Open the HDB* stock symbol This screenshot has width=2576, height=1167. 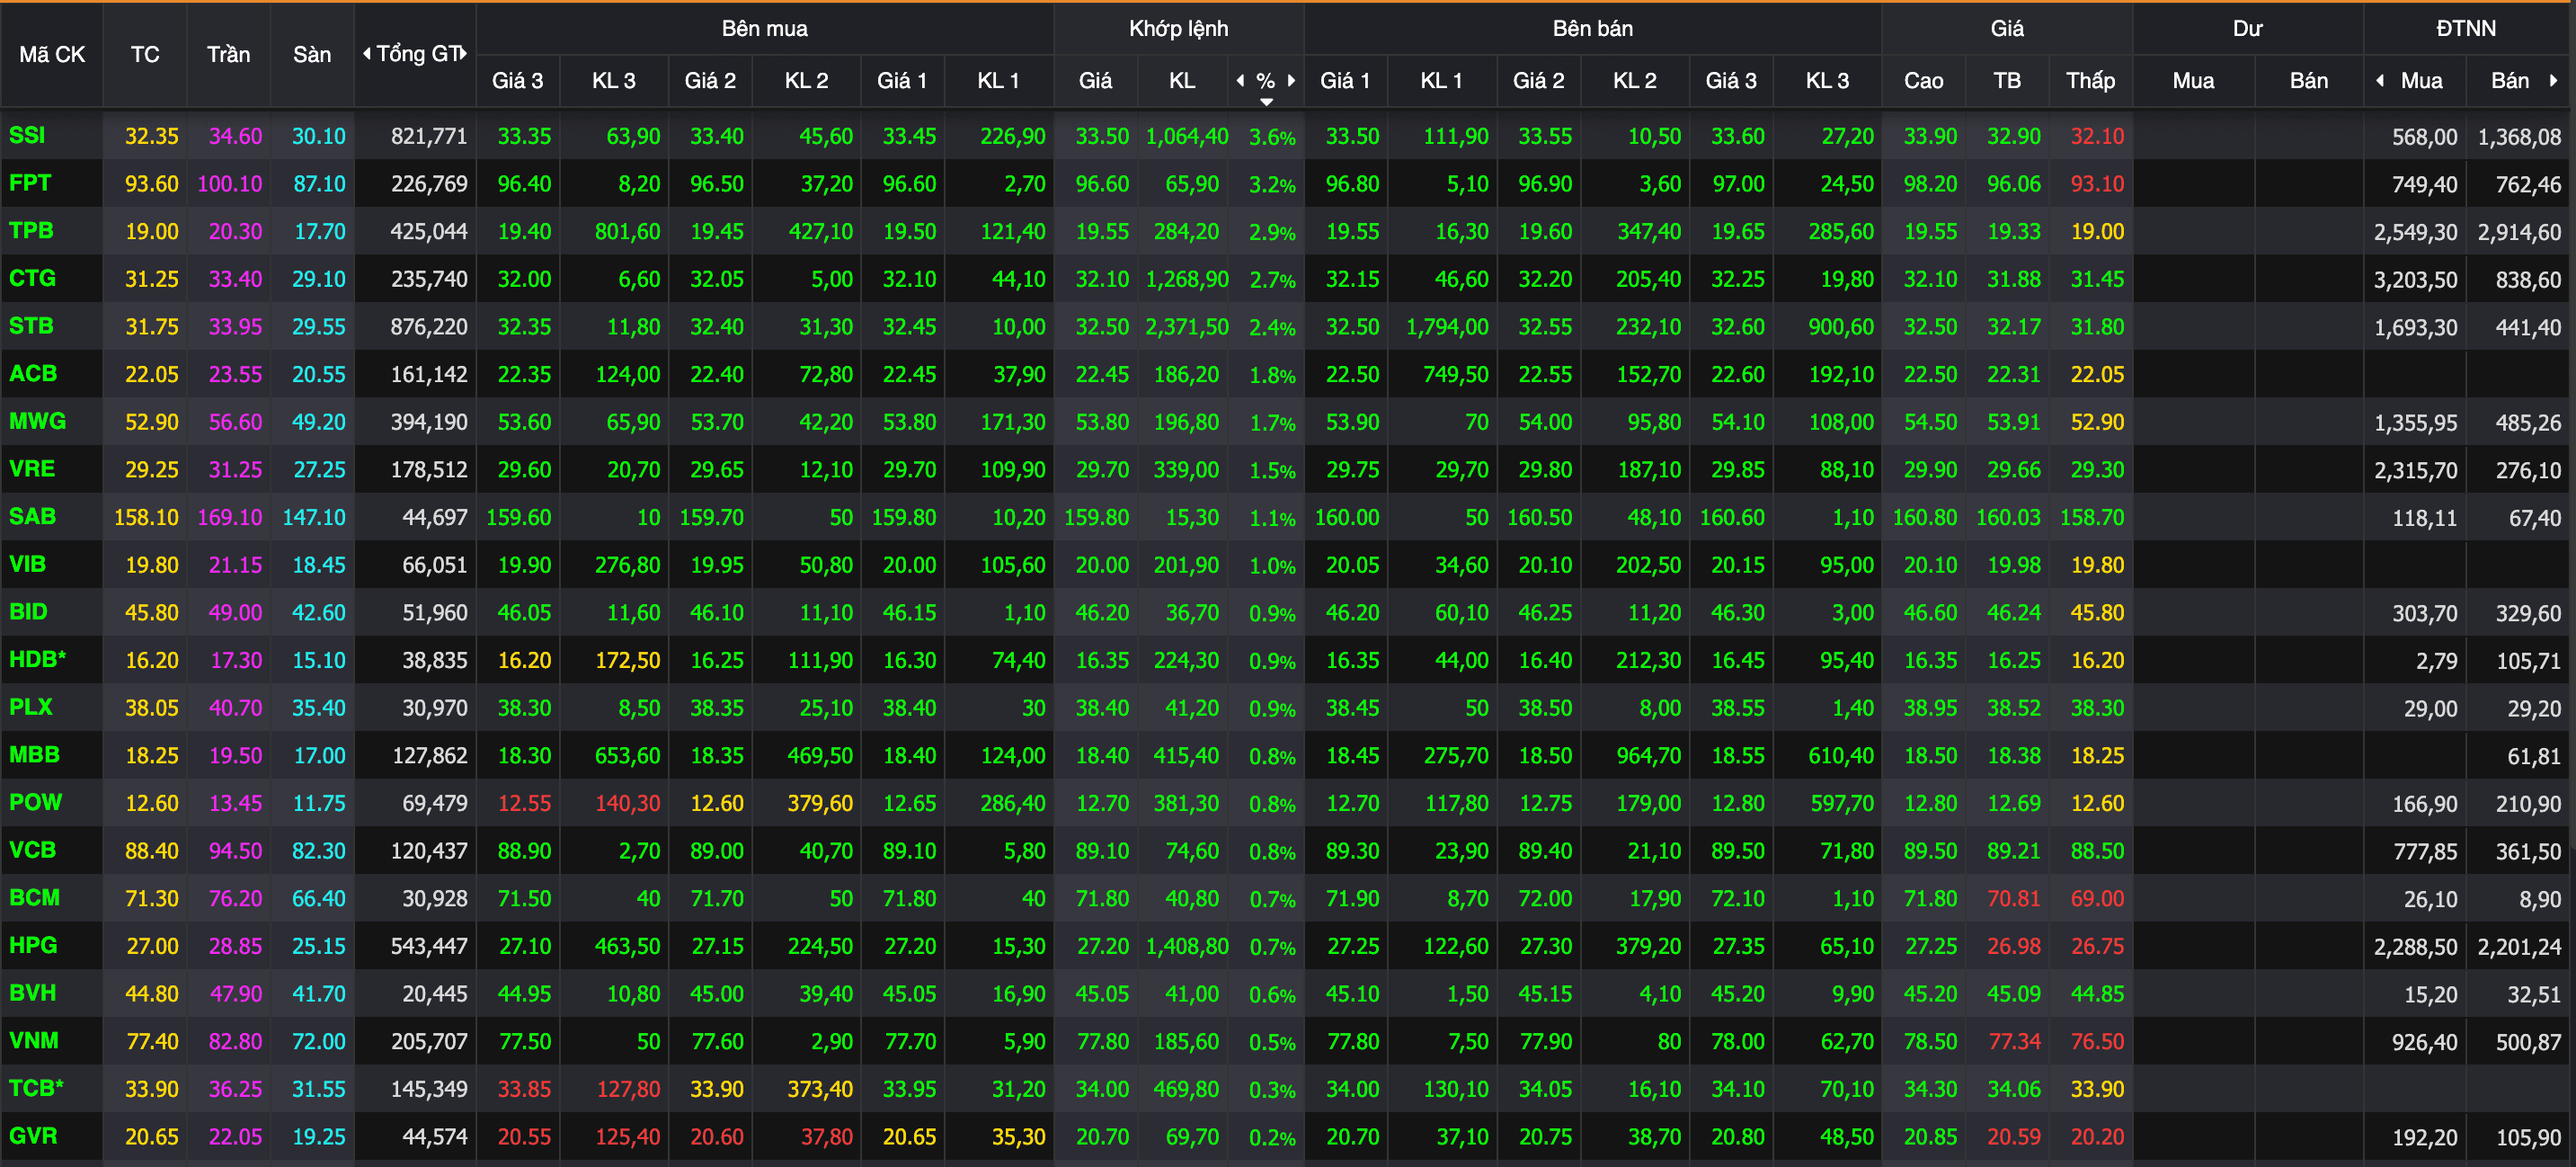click(38, 660)
